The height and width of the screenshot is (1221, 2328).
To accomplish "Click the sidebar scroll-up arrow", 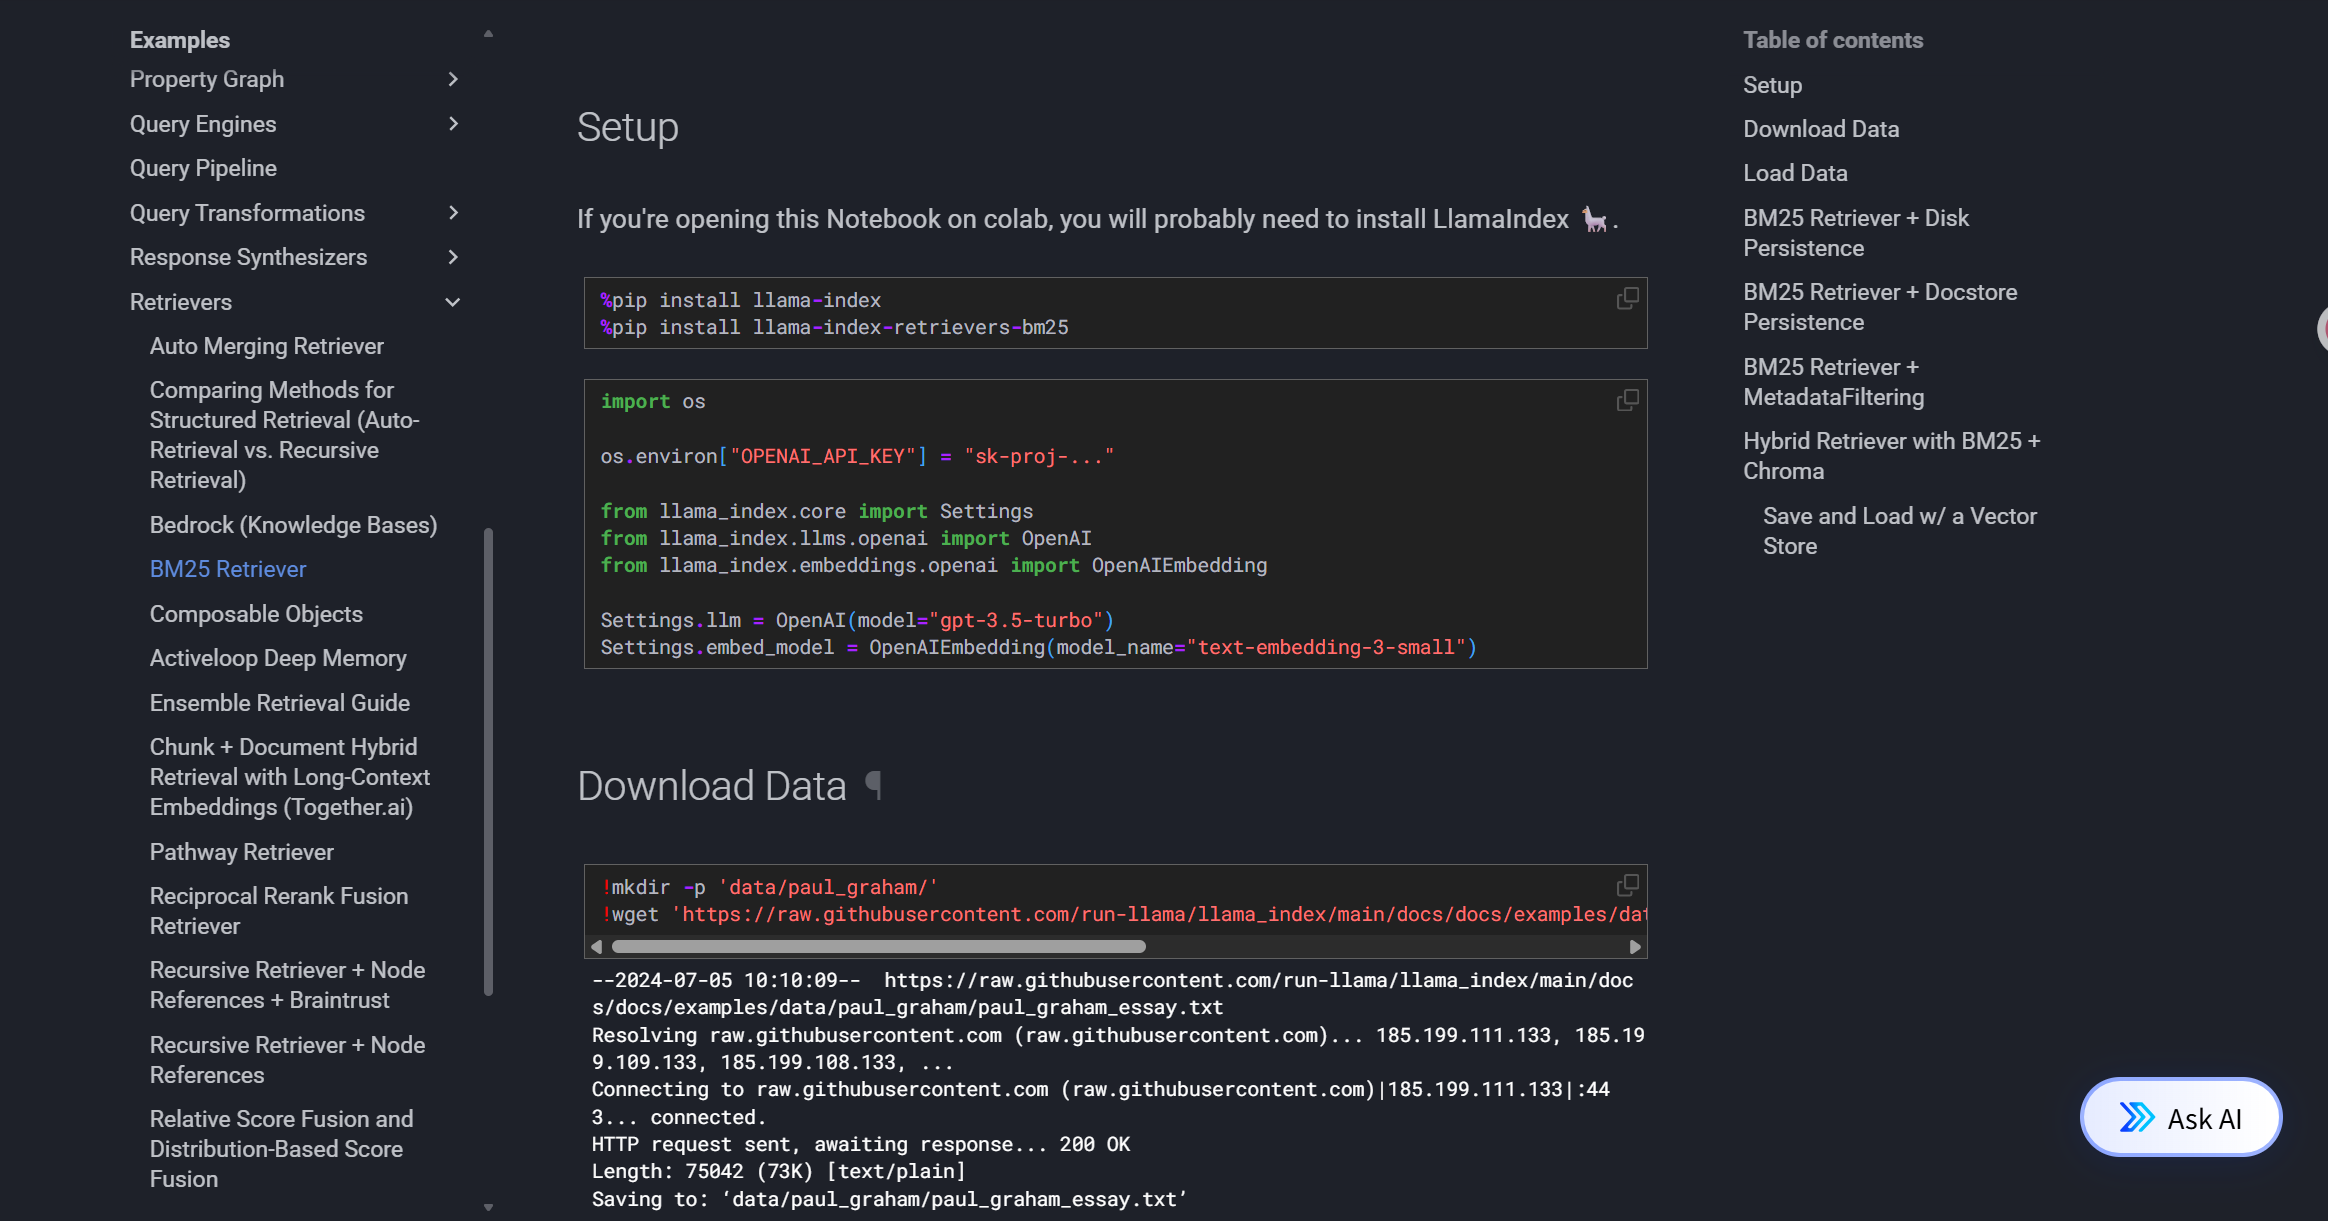I will tap(488, 32).
